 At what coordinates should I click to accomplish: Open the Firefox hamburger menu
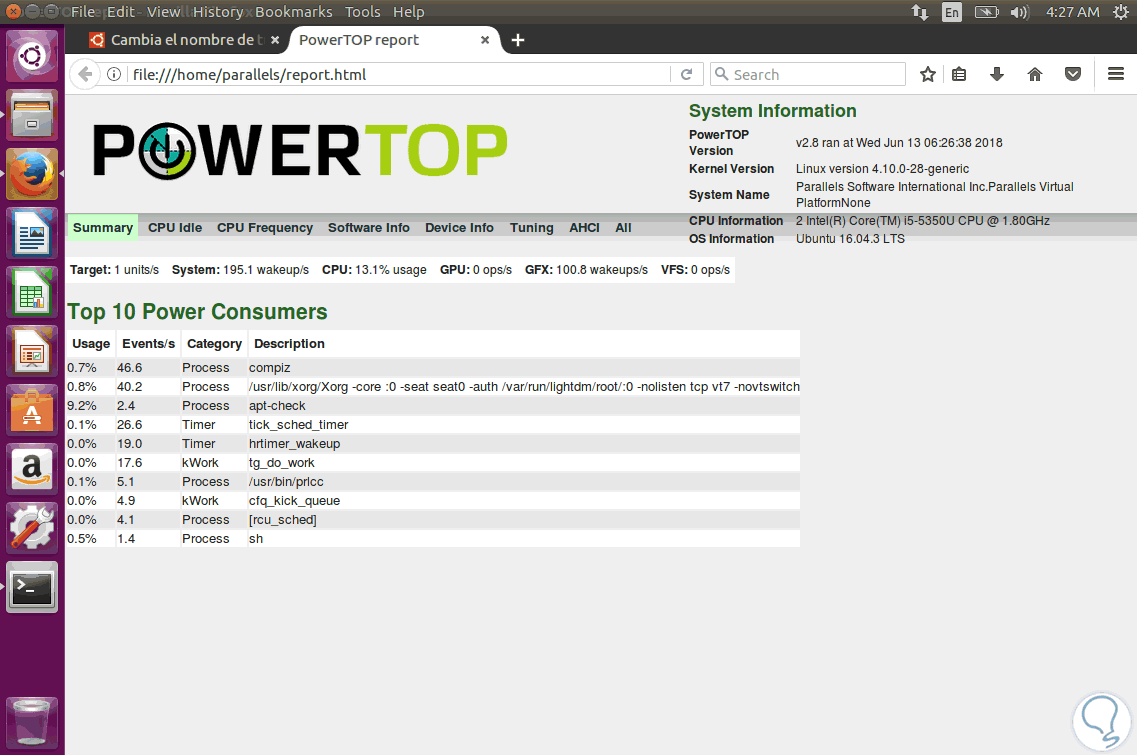(x=1116, y=74)
